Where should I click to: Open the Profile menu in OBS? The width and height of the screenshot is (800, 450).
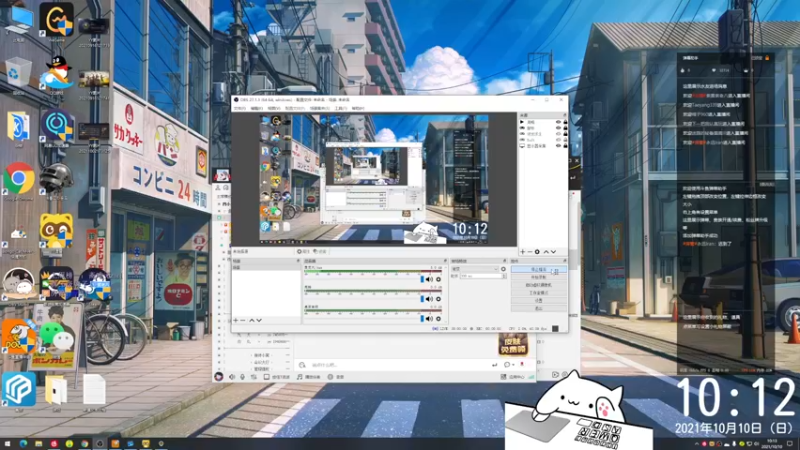click(295, 109)
